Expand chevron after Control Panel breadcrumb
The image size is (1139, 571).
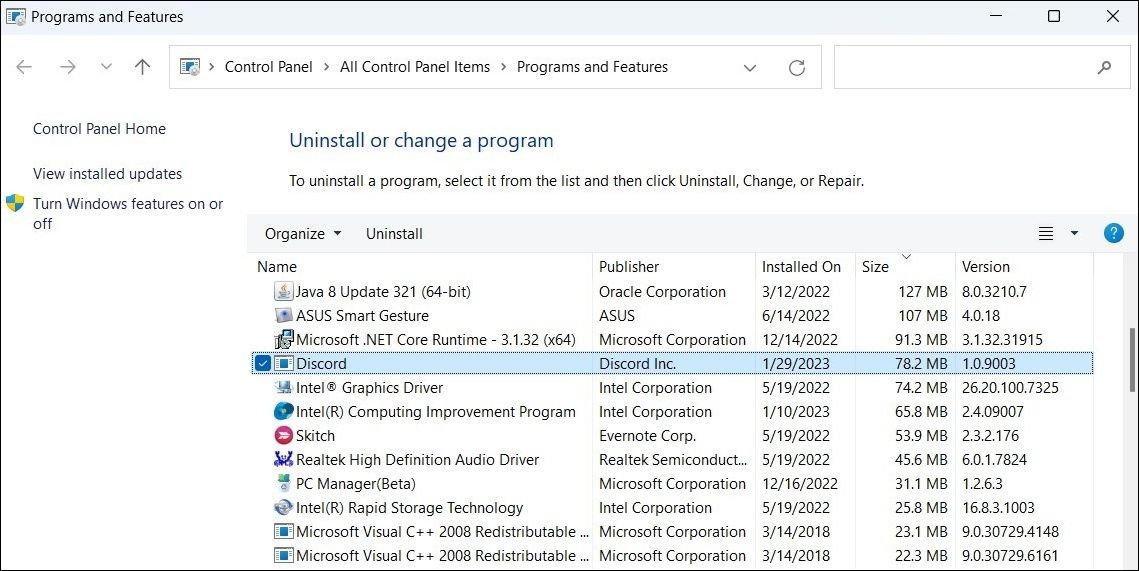click(x=326, y=67)
